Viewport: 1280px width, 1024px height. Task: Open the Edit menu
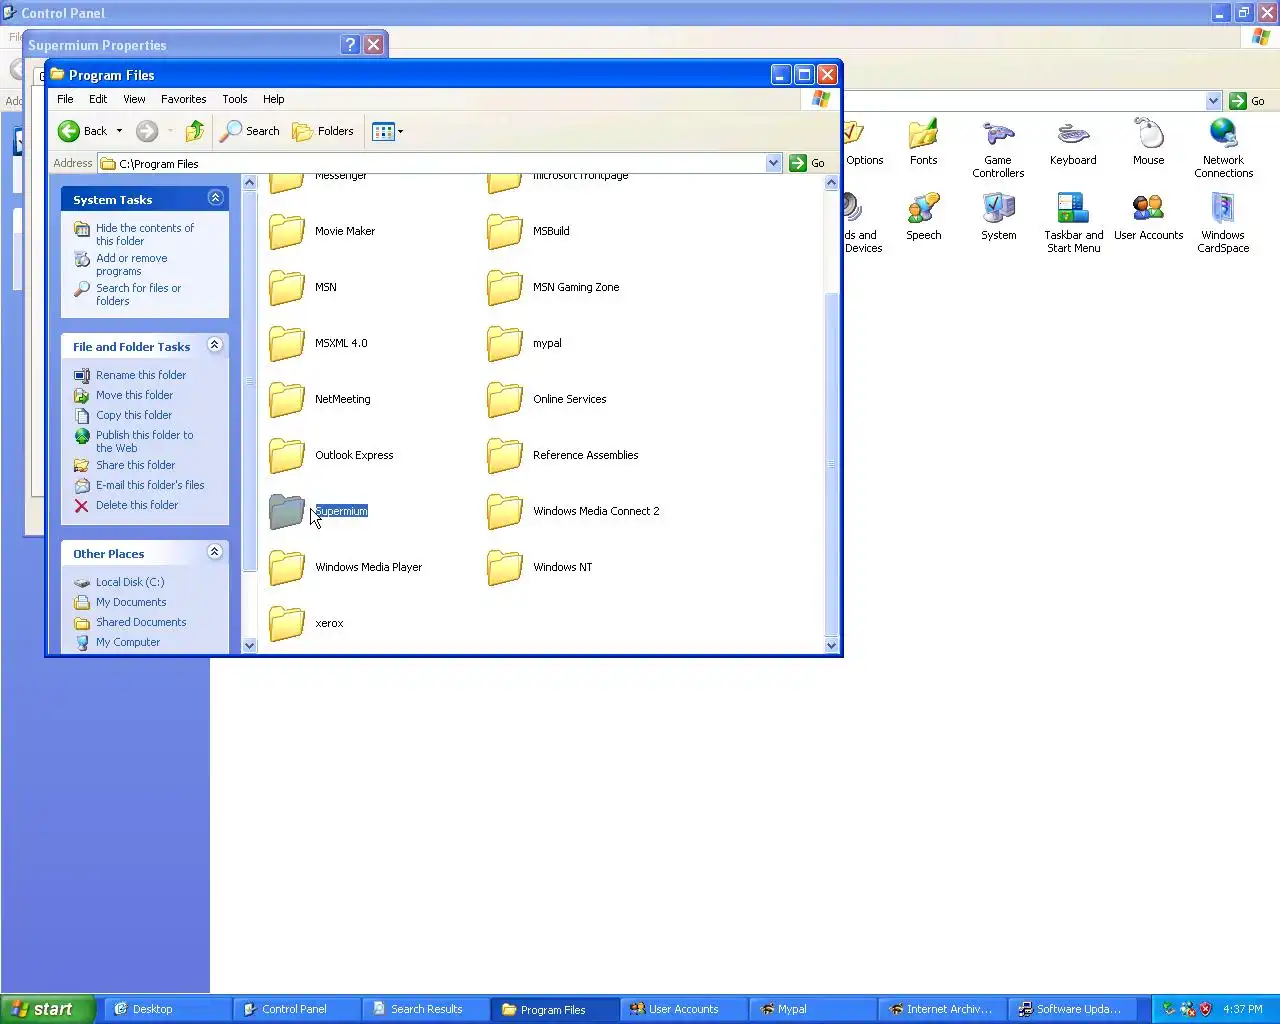pyautogui.click(x=98, y=99)
